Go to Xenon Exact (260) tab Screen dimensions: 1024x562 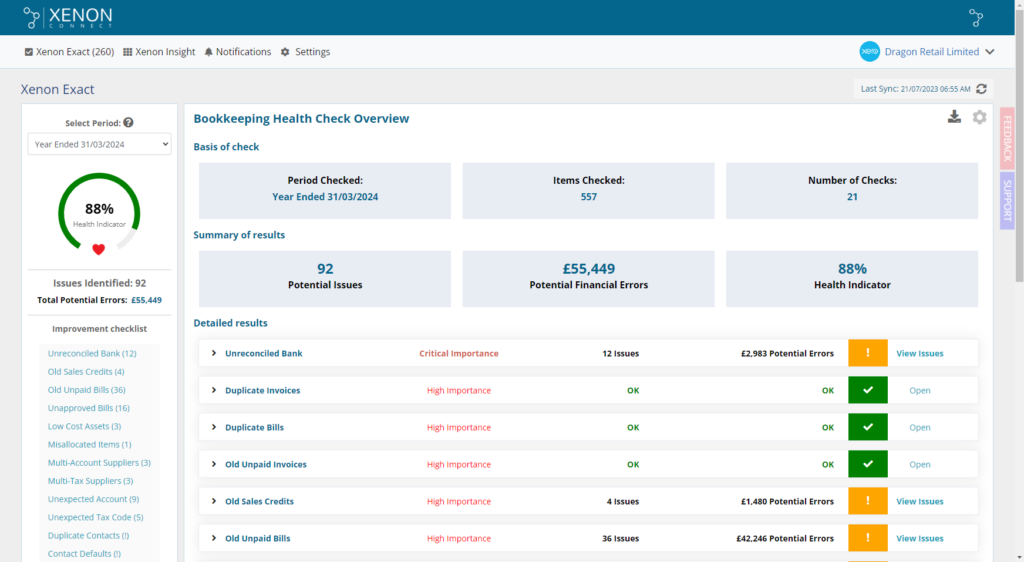coord(69,52)
